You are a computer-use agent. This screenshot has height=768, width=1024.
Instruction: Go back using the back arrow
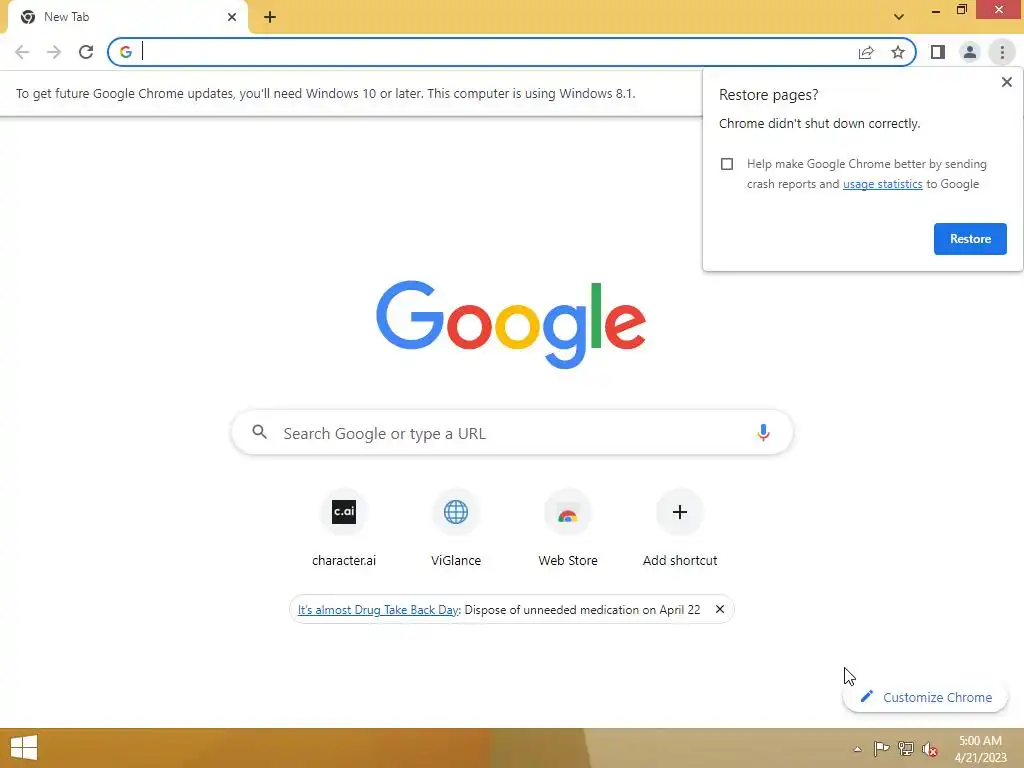pyautogui.click(x=22, y=52)
